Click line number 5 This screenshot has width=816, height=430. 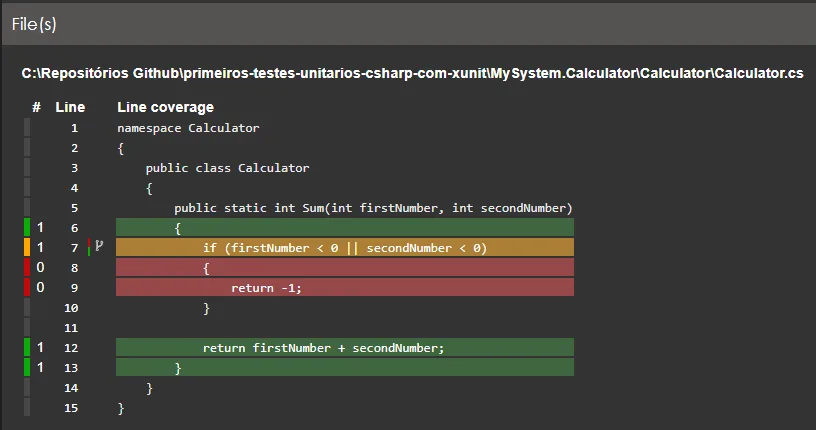coord(74,208)
